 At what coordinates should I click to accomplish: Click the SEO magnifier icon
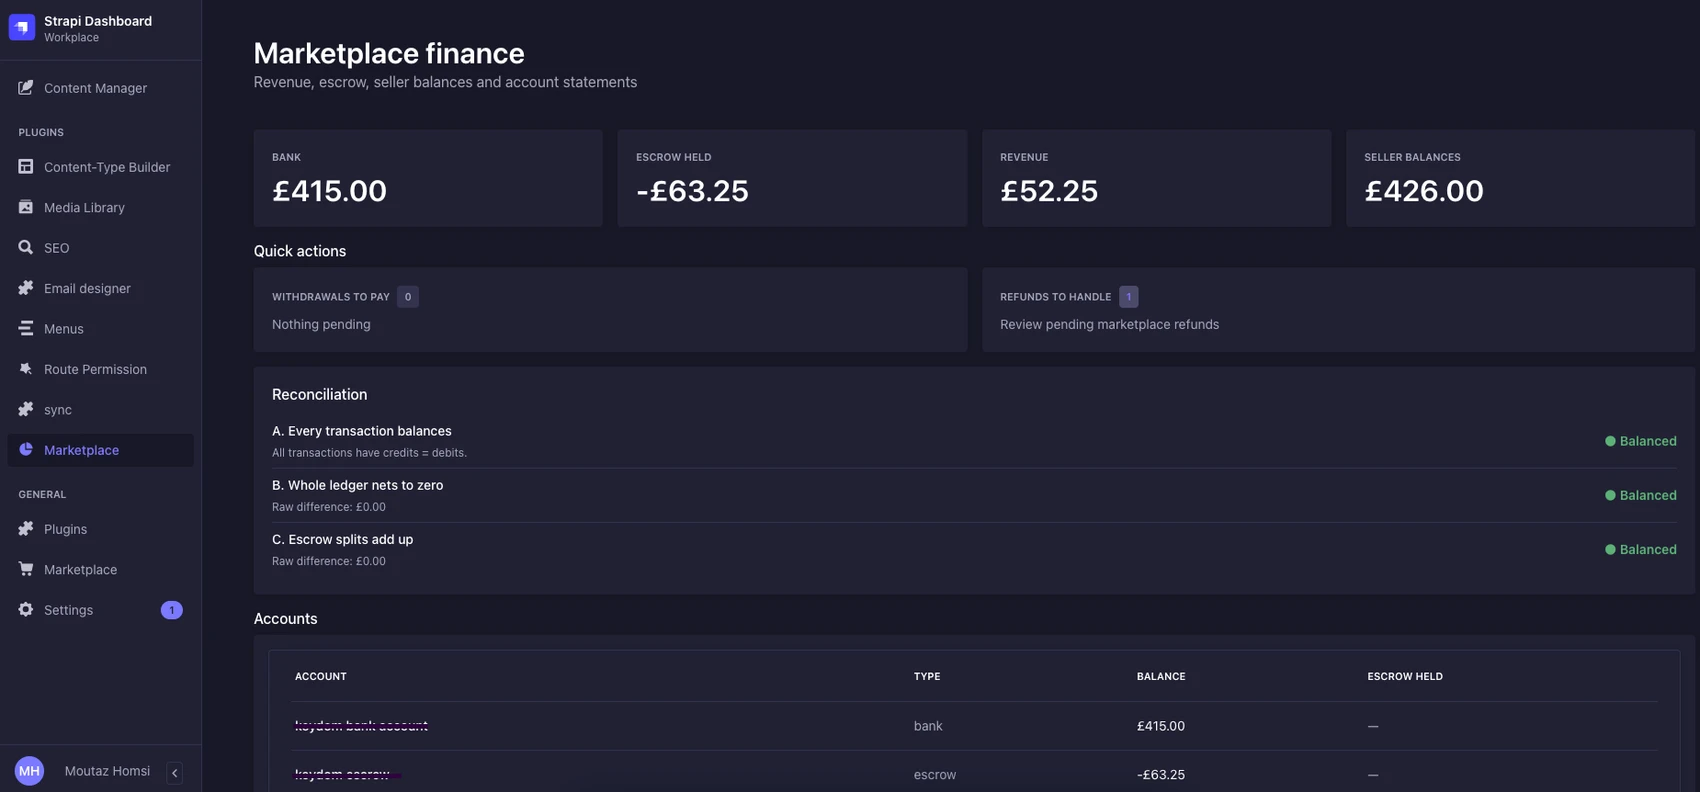26,247
